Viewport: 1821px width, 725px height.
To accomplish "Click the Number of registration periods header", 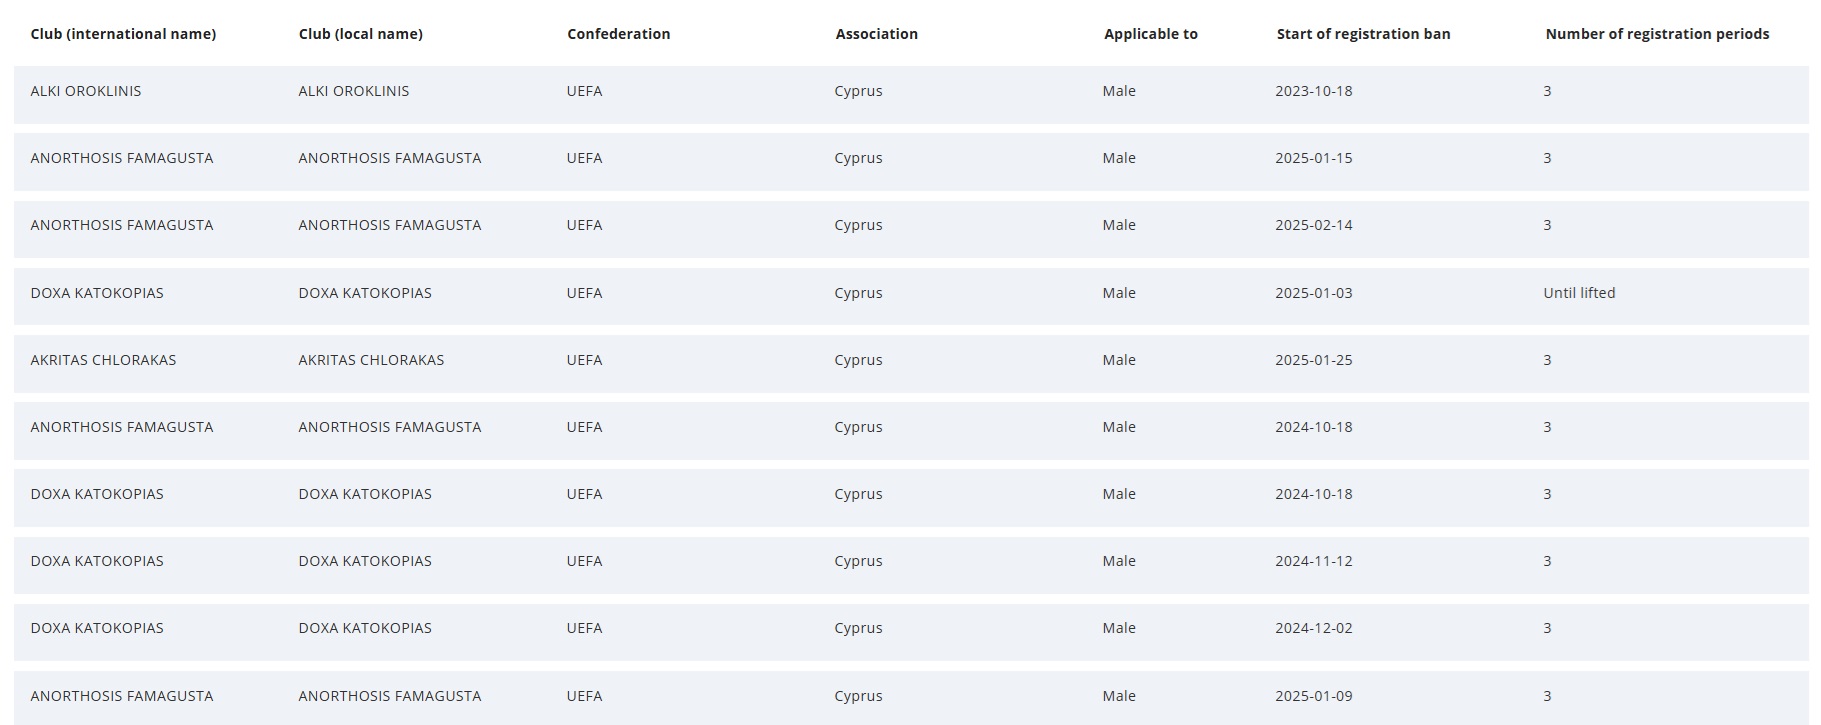I will tap(1657, 34).
